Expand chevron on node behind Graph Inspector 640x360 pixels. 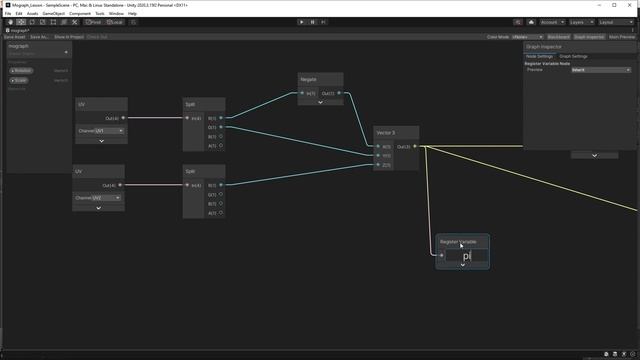[594, 156]
